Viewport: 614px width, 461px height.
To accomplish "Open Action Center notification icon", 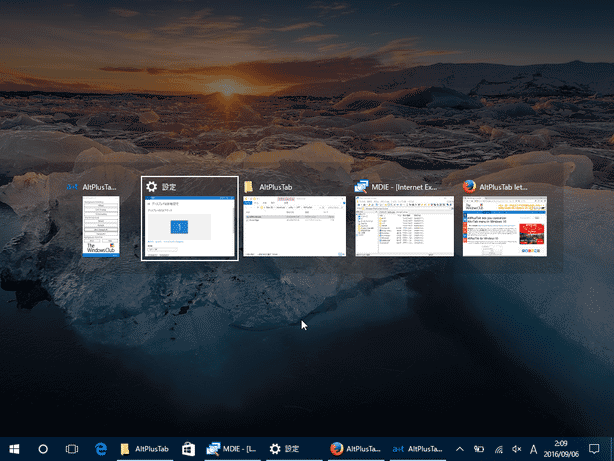I will 594,449.
